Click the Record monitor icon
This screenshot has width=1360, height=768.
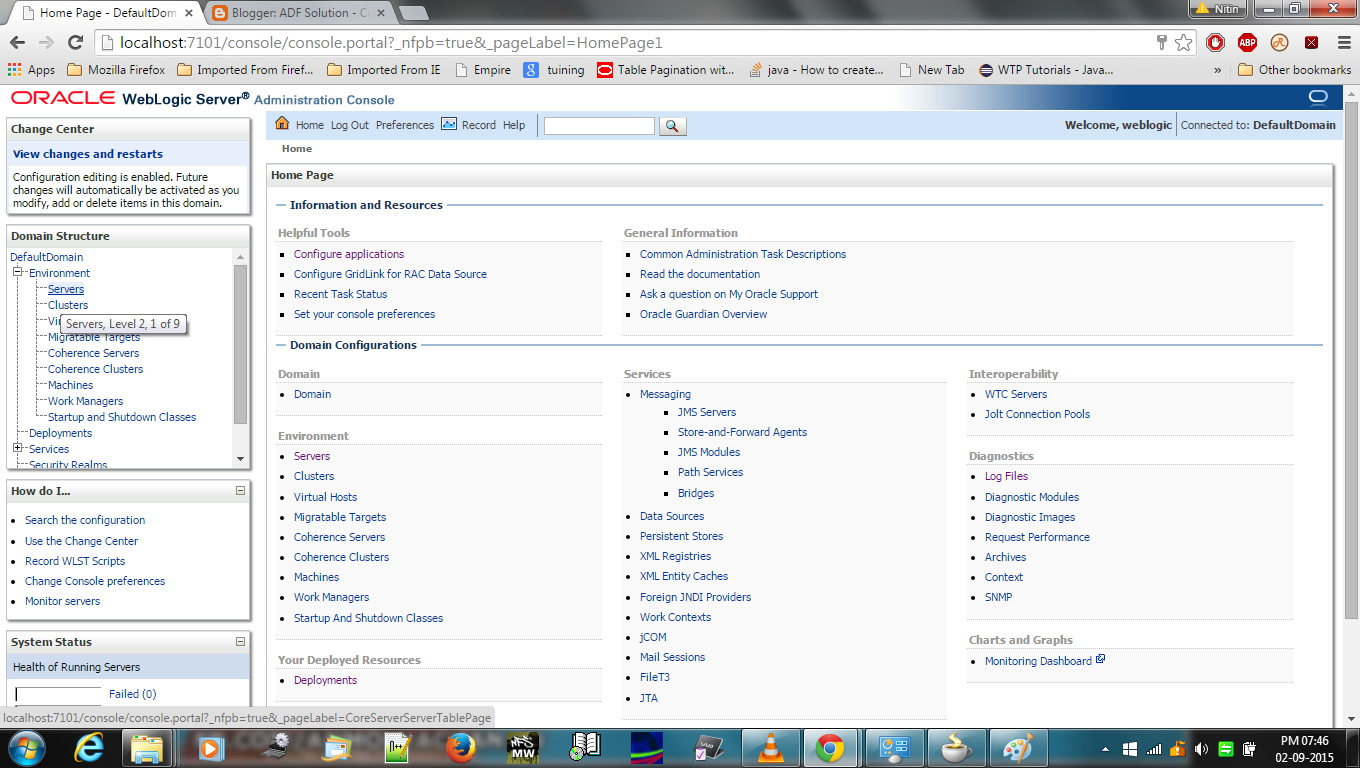(x=449, y=124)
